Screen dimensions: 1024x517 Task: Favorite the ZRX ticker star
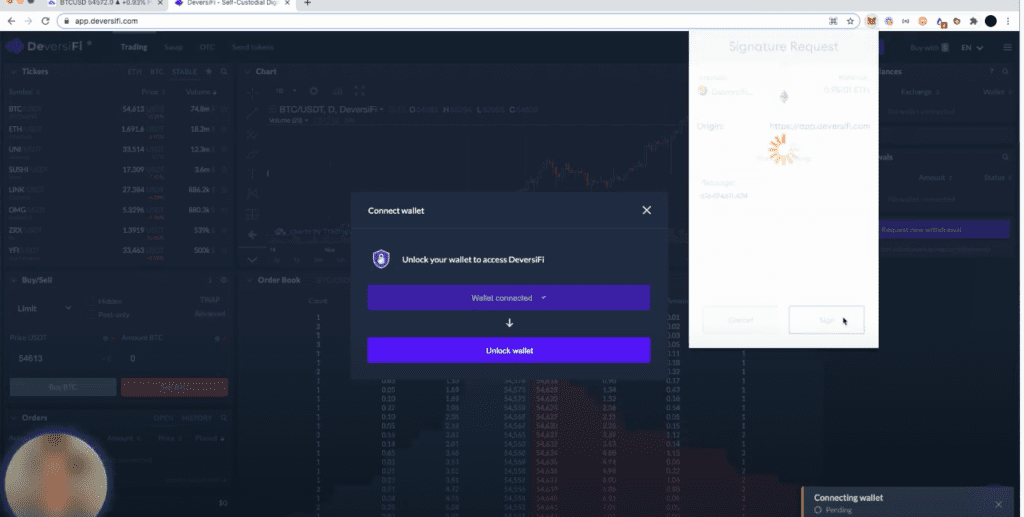click(224, 230)
